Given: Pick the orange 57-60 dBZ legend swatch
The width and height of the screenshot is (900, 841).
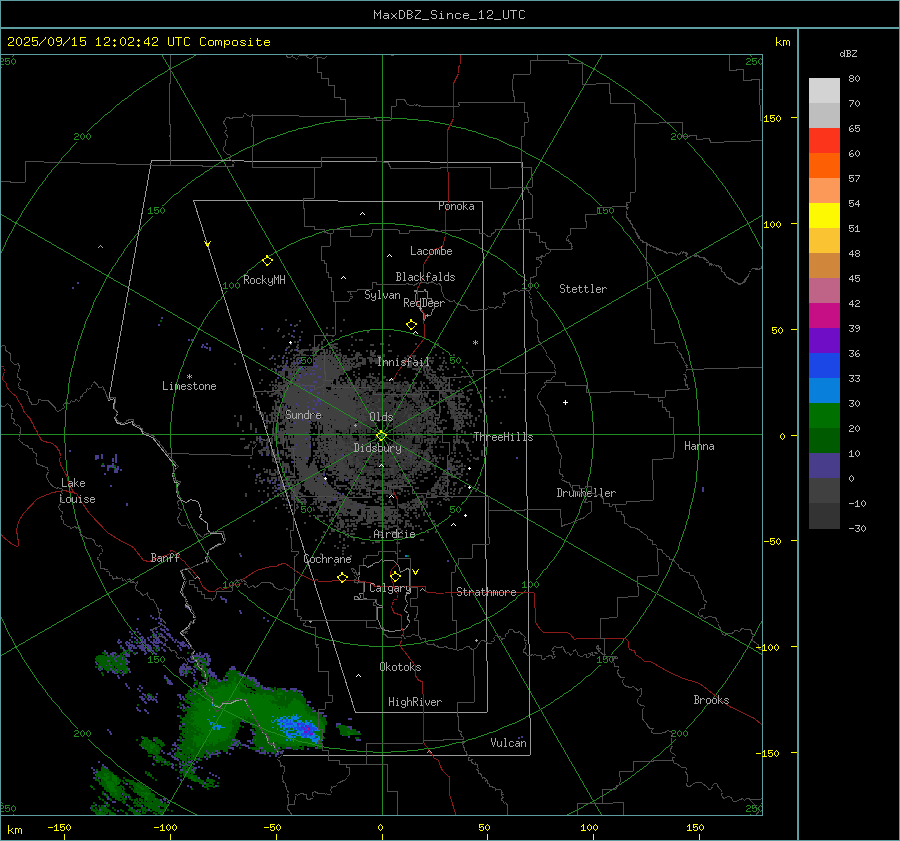Looking at the screenshot, I should (x=824, y=165).
